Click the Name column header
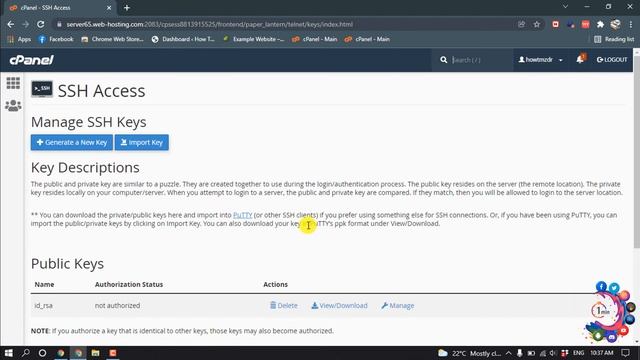Screen dimensions: 640x360 coord(44,284)
